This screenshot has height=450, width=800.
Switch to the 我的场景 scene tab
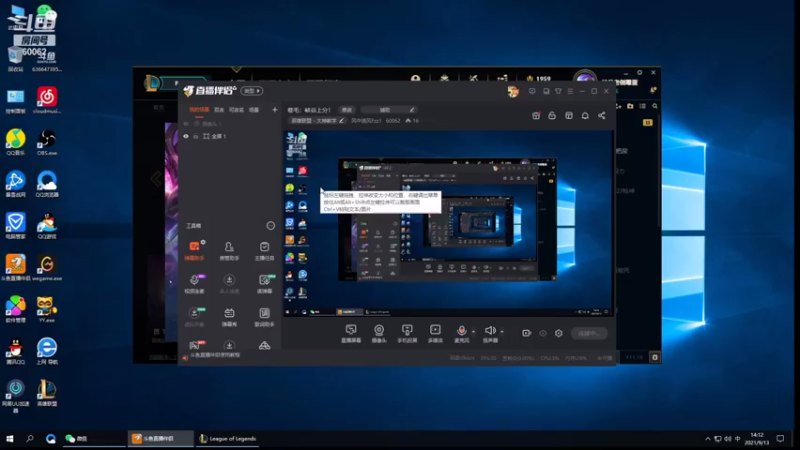[x=199, y=109]
